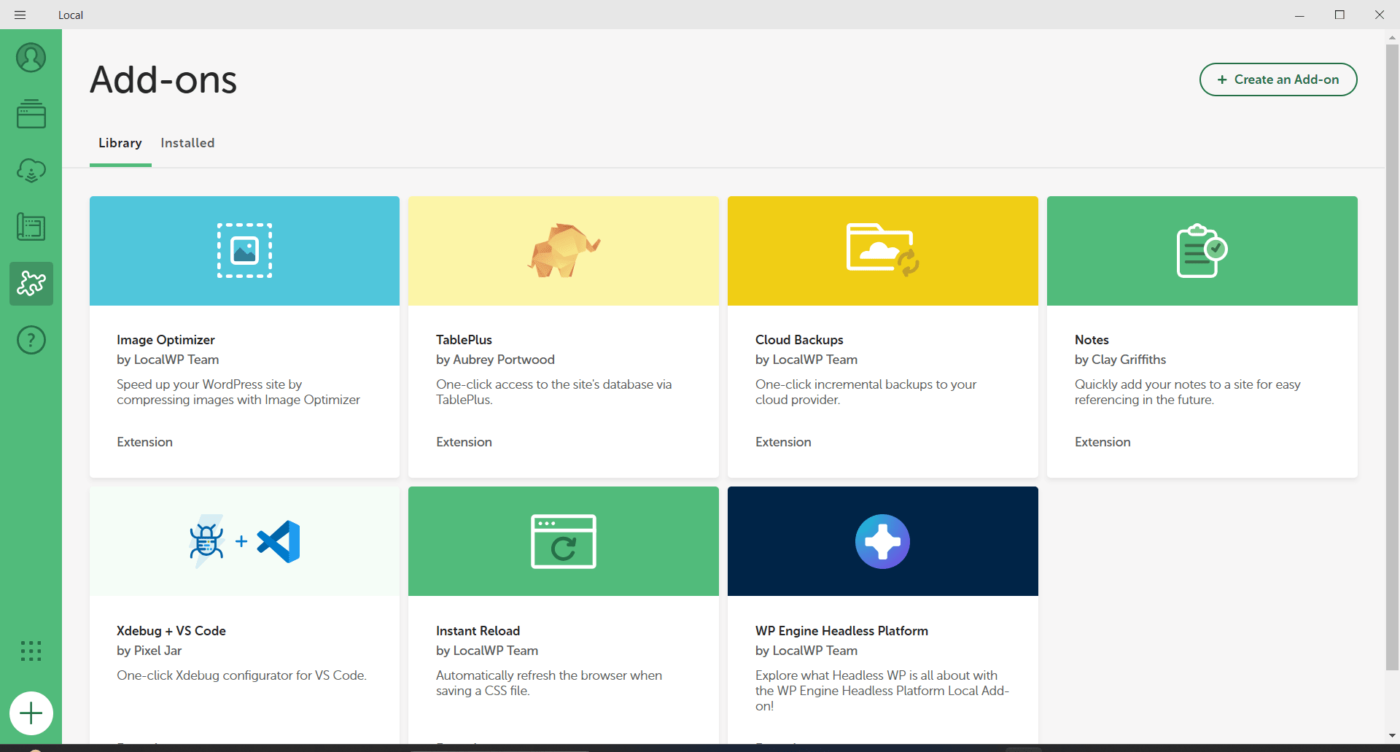Open the grid apps icon in sidebar
The width and height of the screenshot is (1400, 752).
31,651
